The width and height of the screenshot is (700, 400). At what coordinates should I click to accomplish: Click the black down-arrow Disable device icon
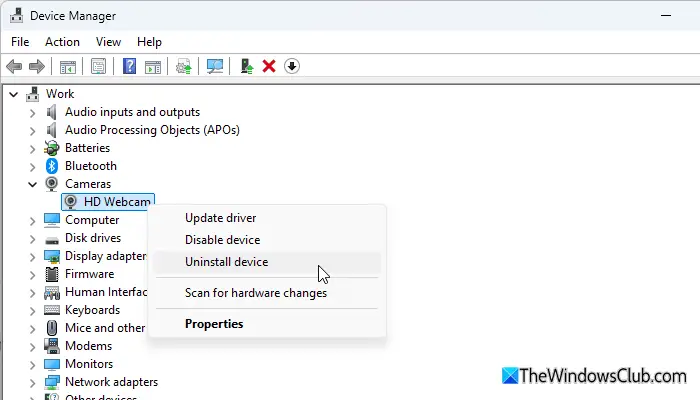[291, 67]
